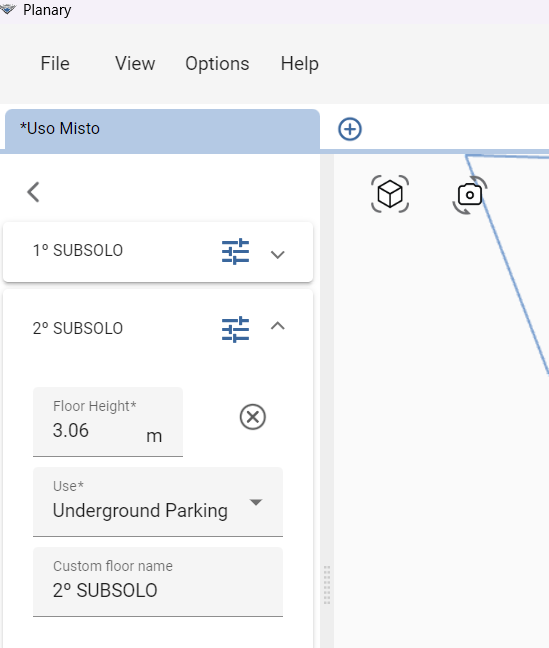Select Underground Parking use field
549x648 pixels.
[x=158, y=502]
